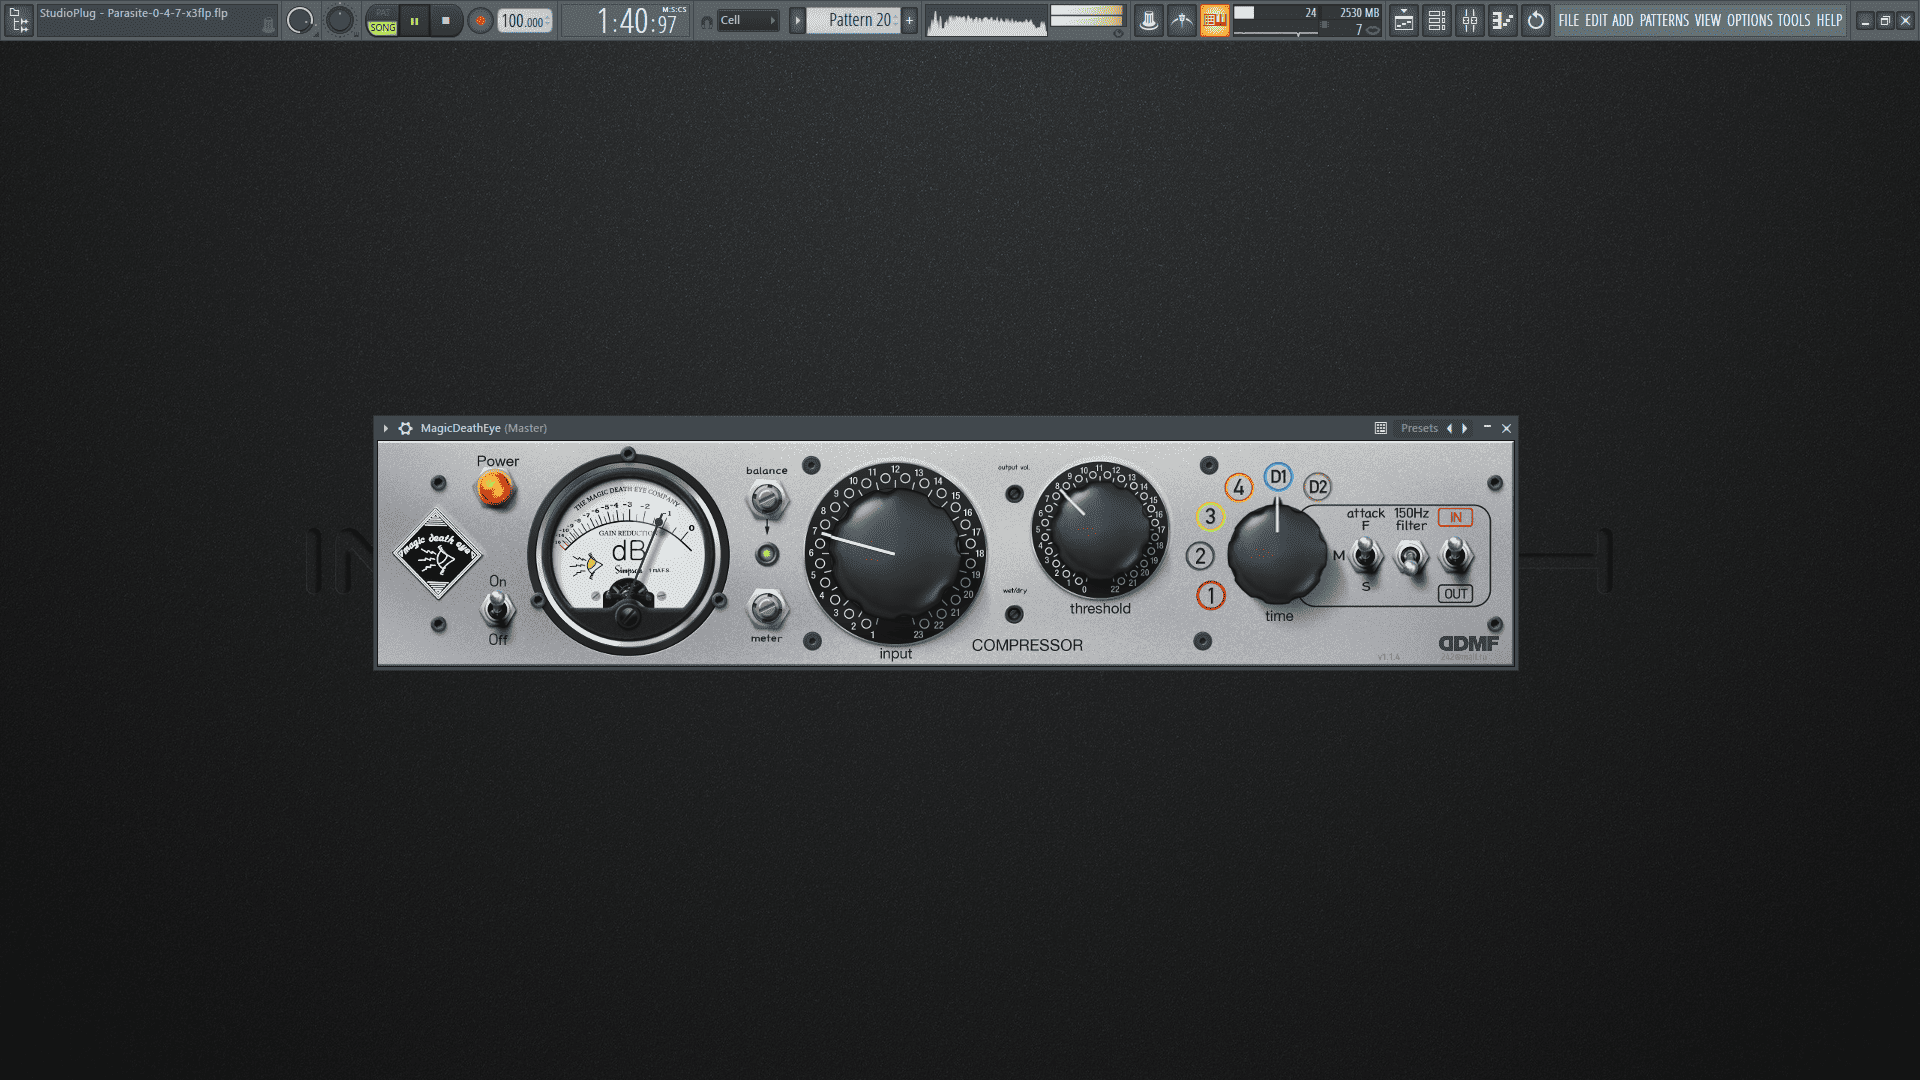
Task: Select time position 4
Action: coord(1239,488)
